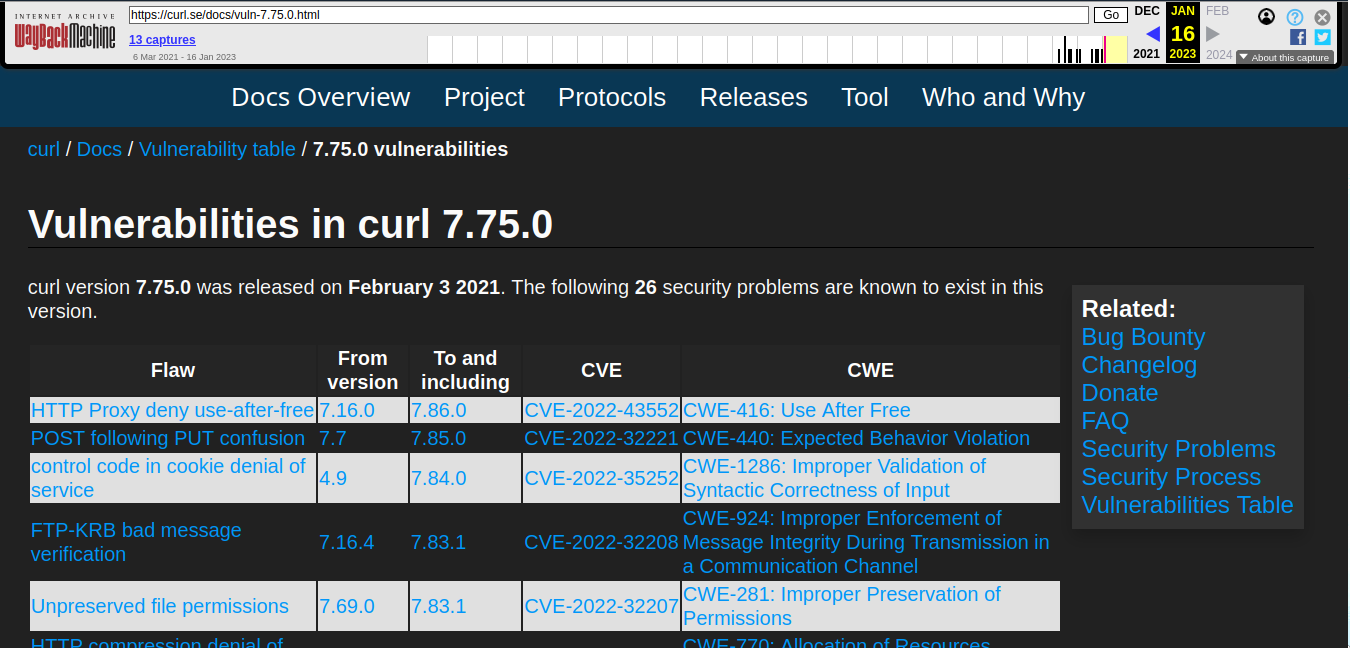Open POST following PUT confusion flaw
This screenshot has height=648, width=1350.
[168, 438]
